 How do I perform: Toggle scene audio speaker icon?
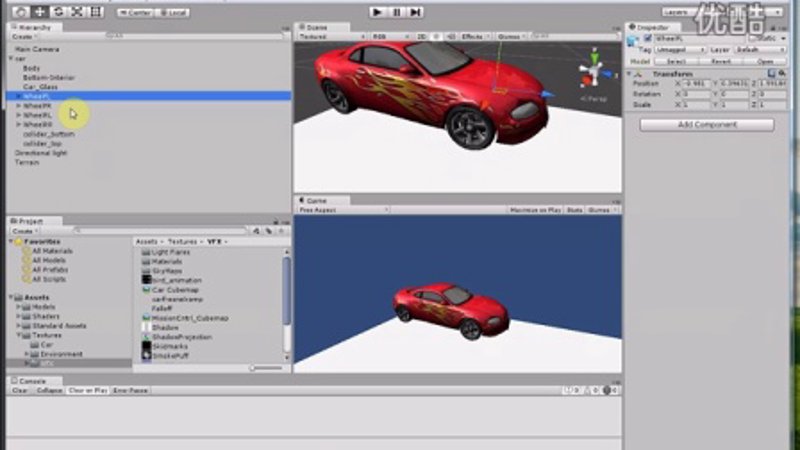point(451,37)
